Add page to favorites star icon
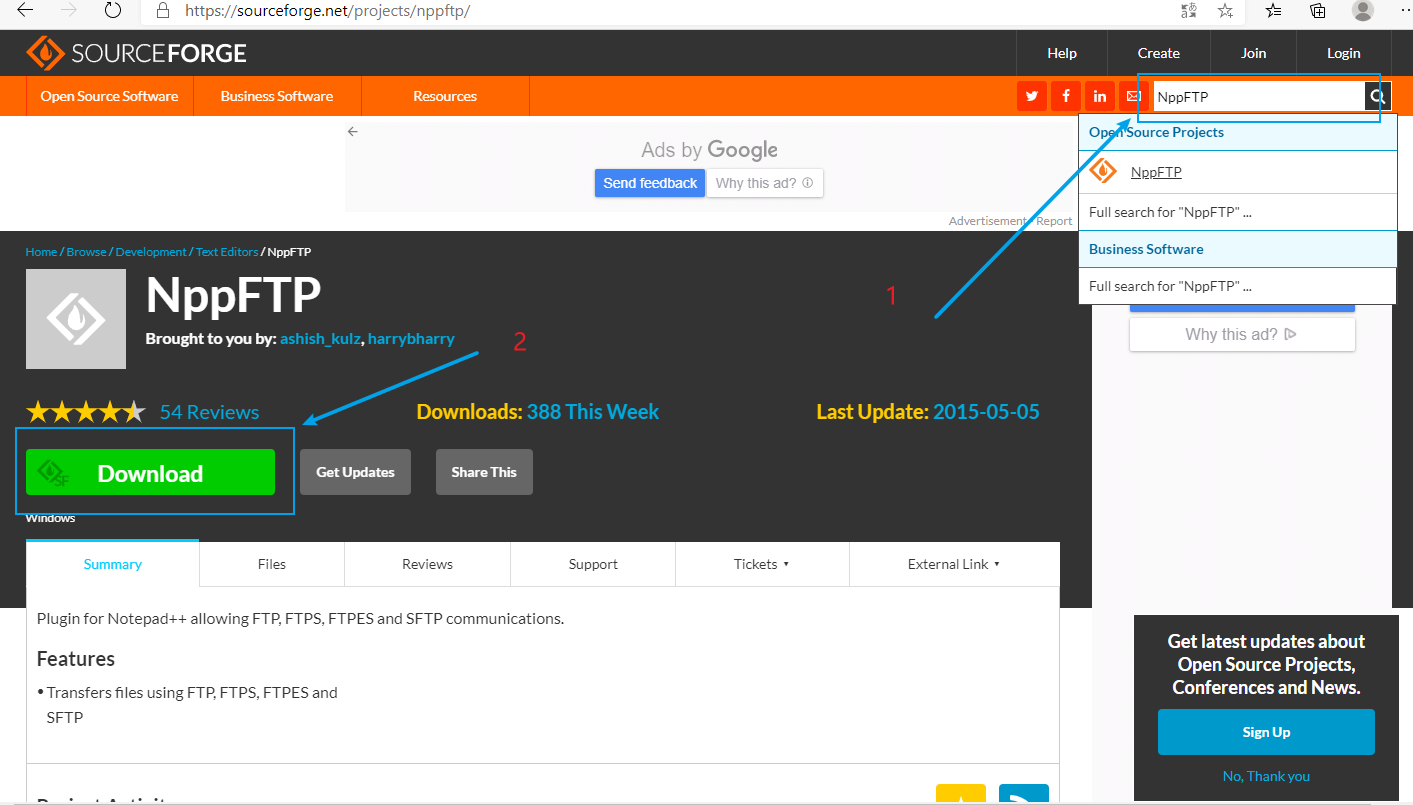1413x805 pixels. tap(1225, 11)
